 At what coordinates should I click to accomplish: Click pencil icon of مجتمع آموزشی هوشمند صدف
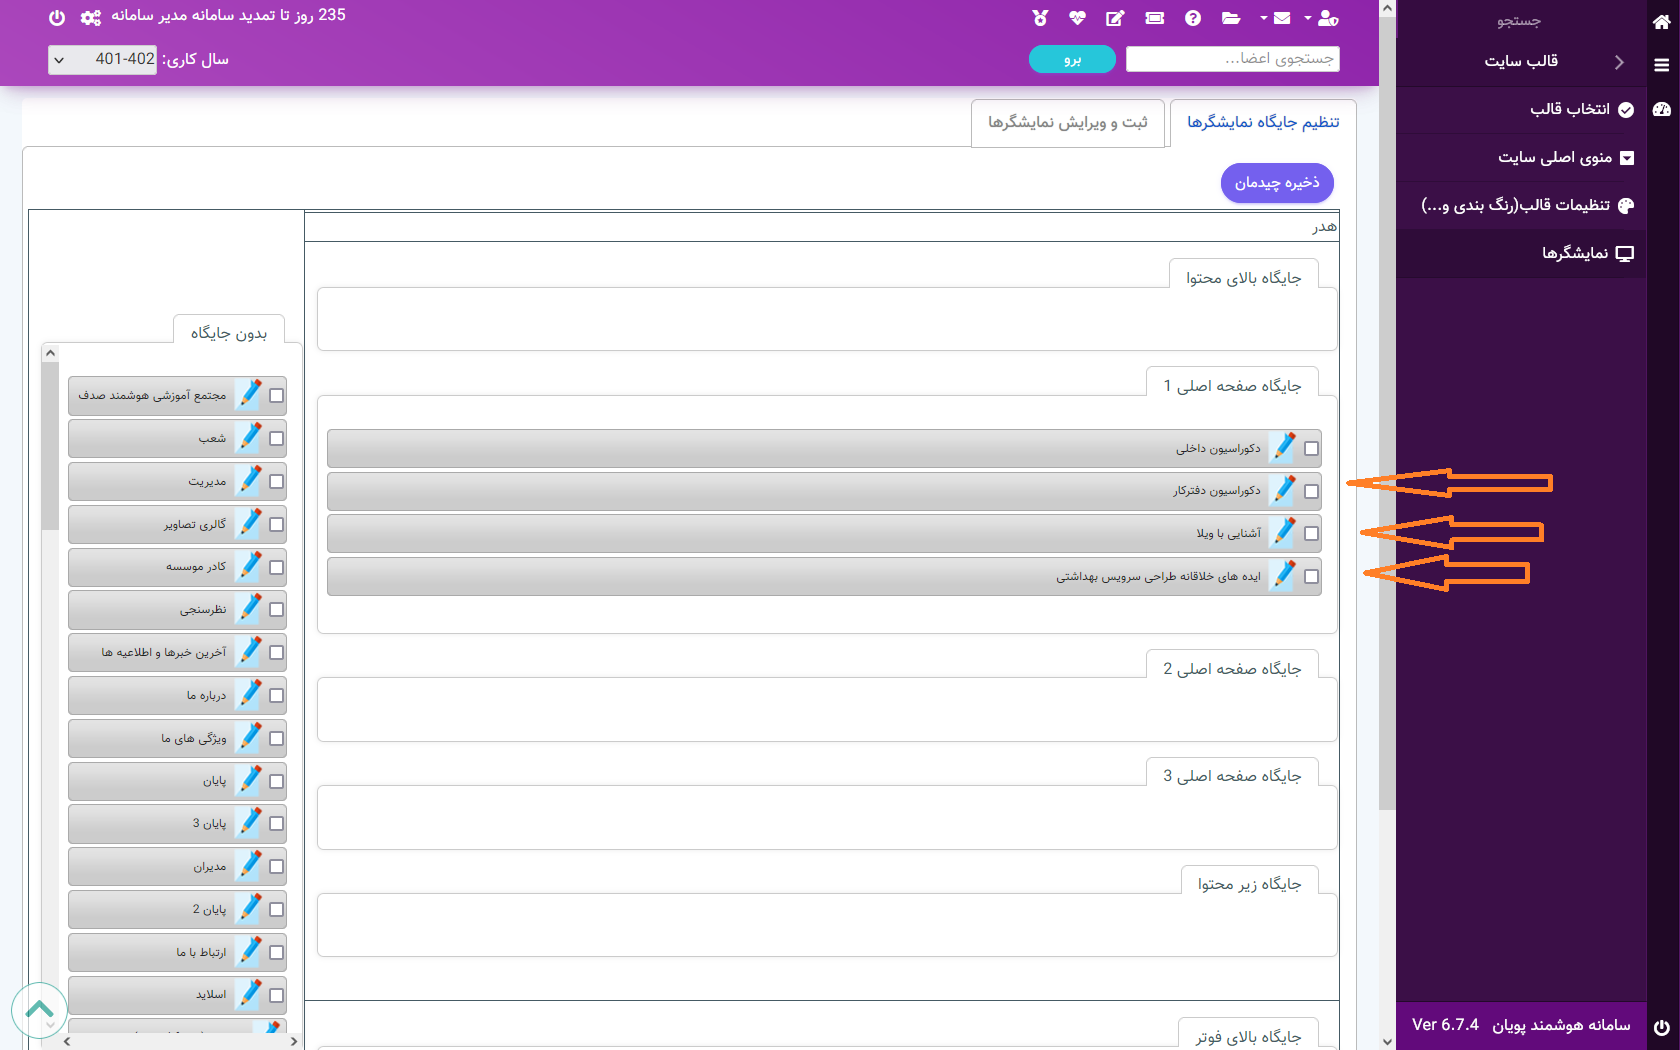tap(249, 395)
